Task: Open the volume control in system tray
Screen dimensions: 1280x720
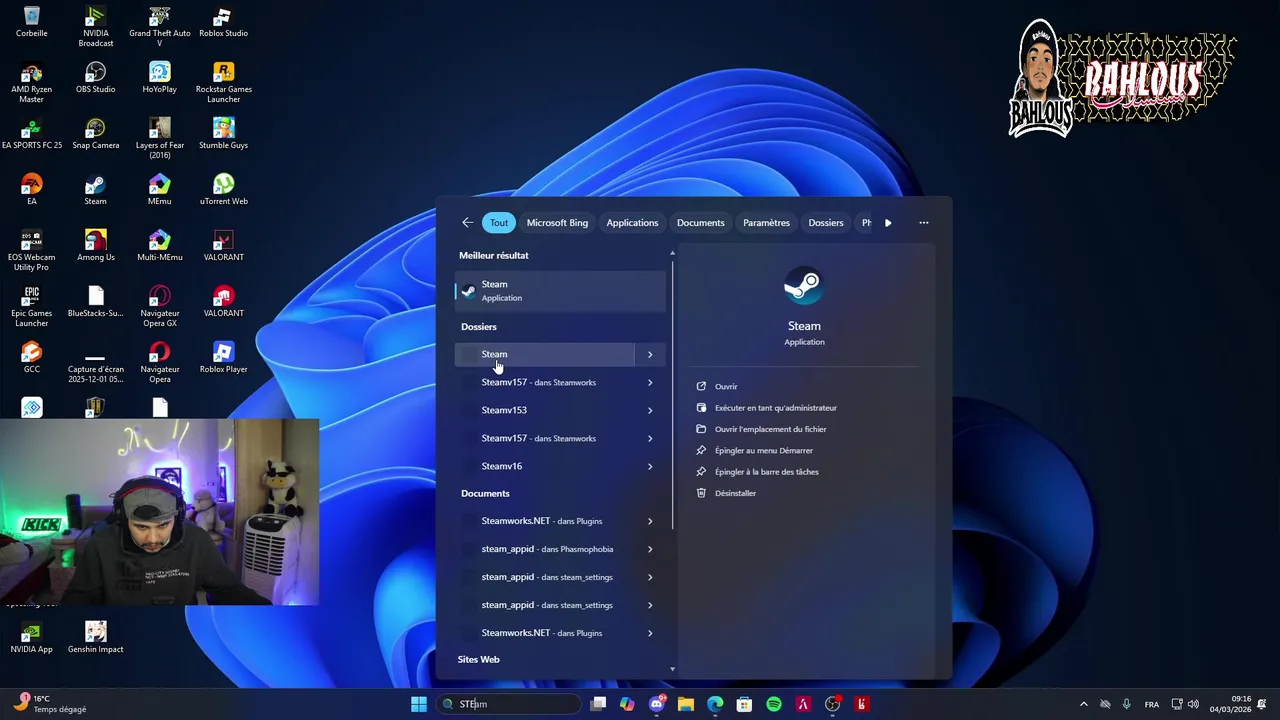Action: click(x=1193, y=704)
